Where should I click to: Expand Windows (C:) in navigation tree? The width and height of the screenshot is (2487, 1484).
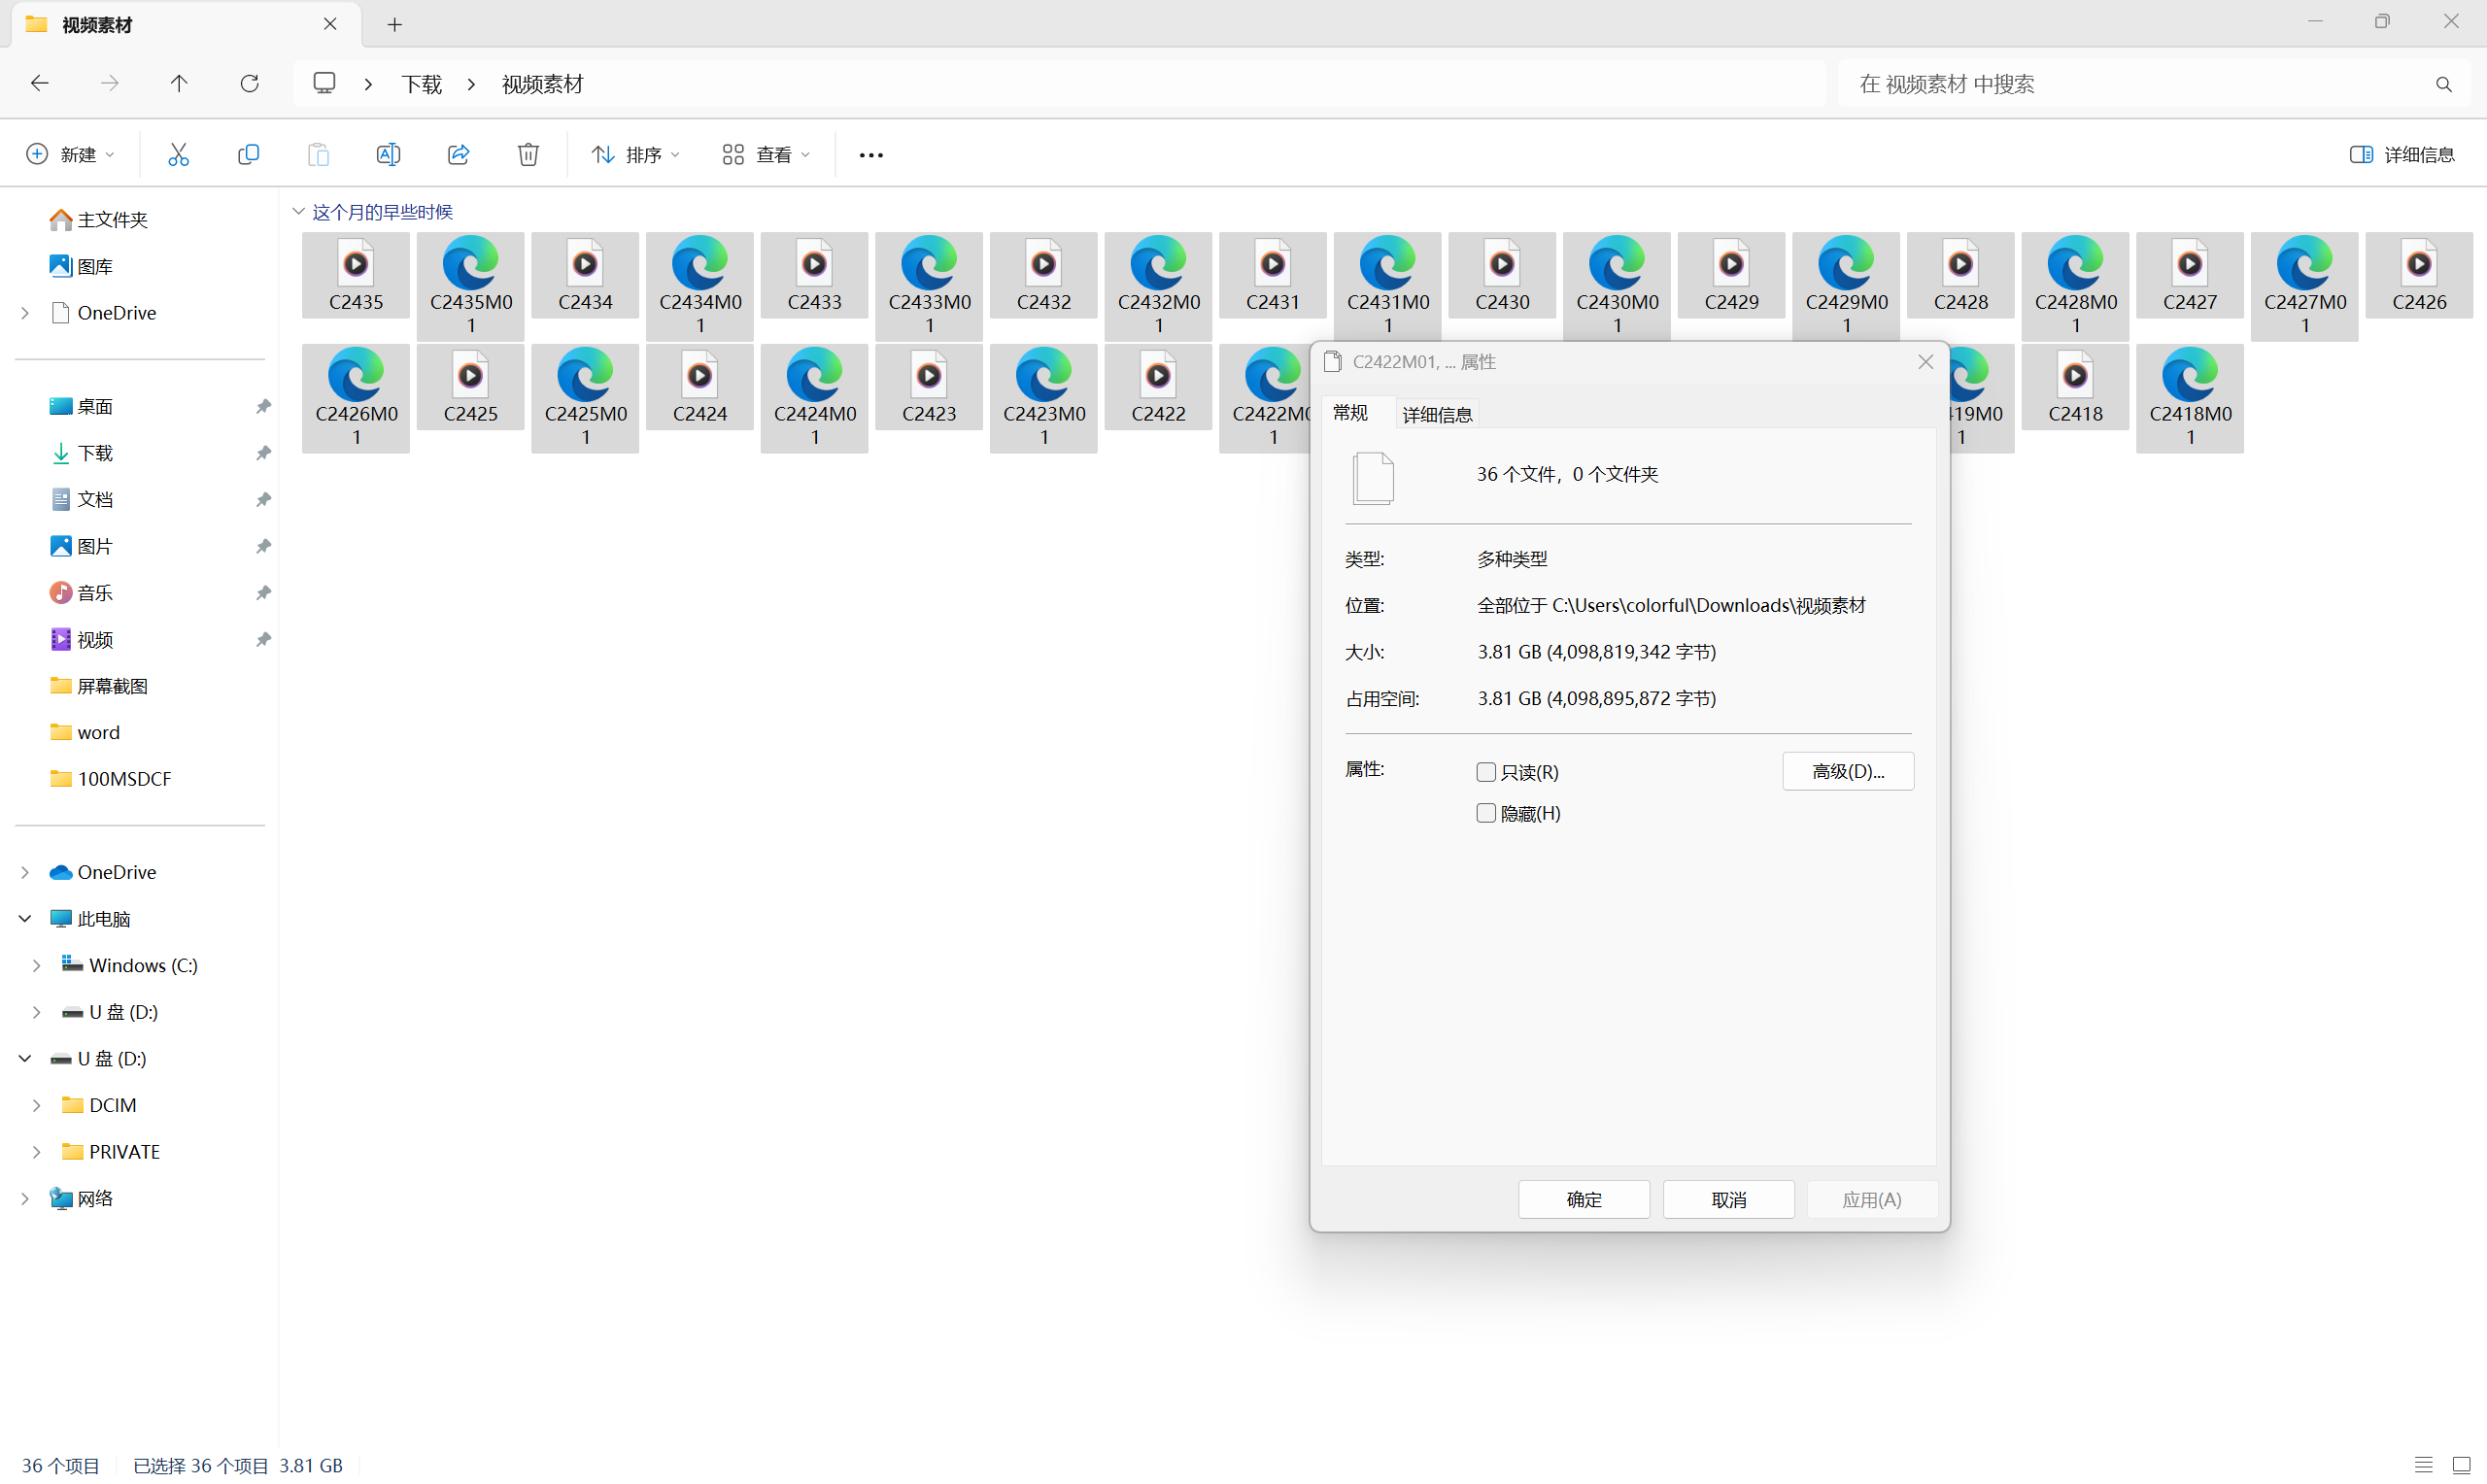point(37,965)
